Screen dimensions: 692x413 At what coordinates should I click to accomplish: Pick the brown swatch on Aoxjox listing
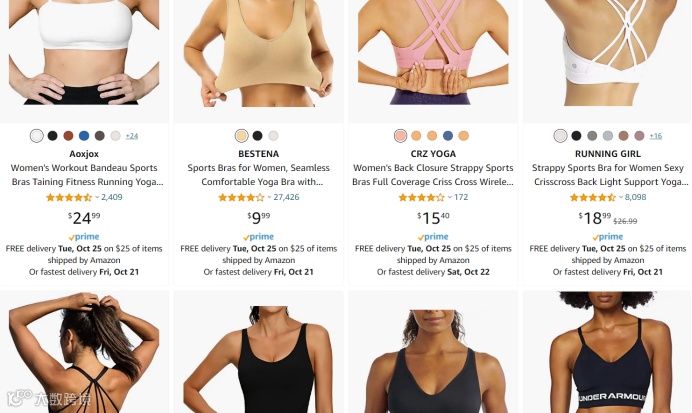[68, 136]
